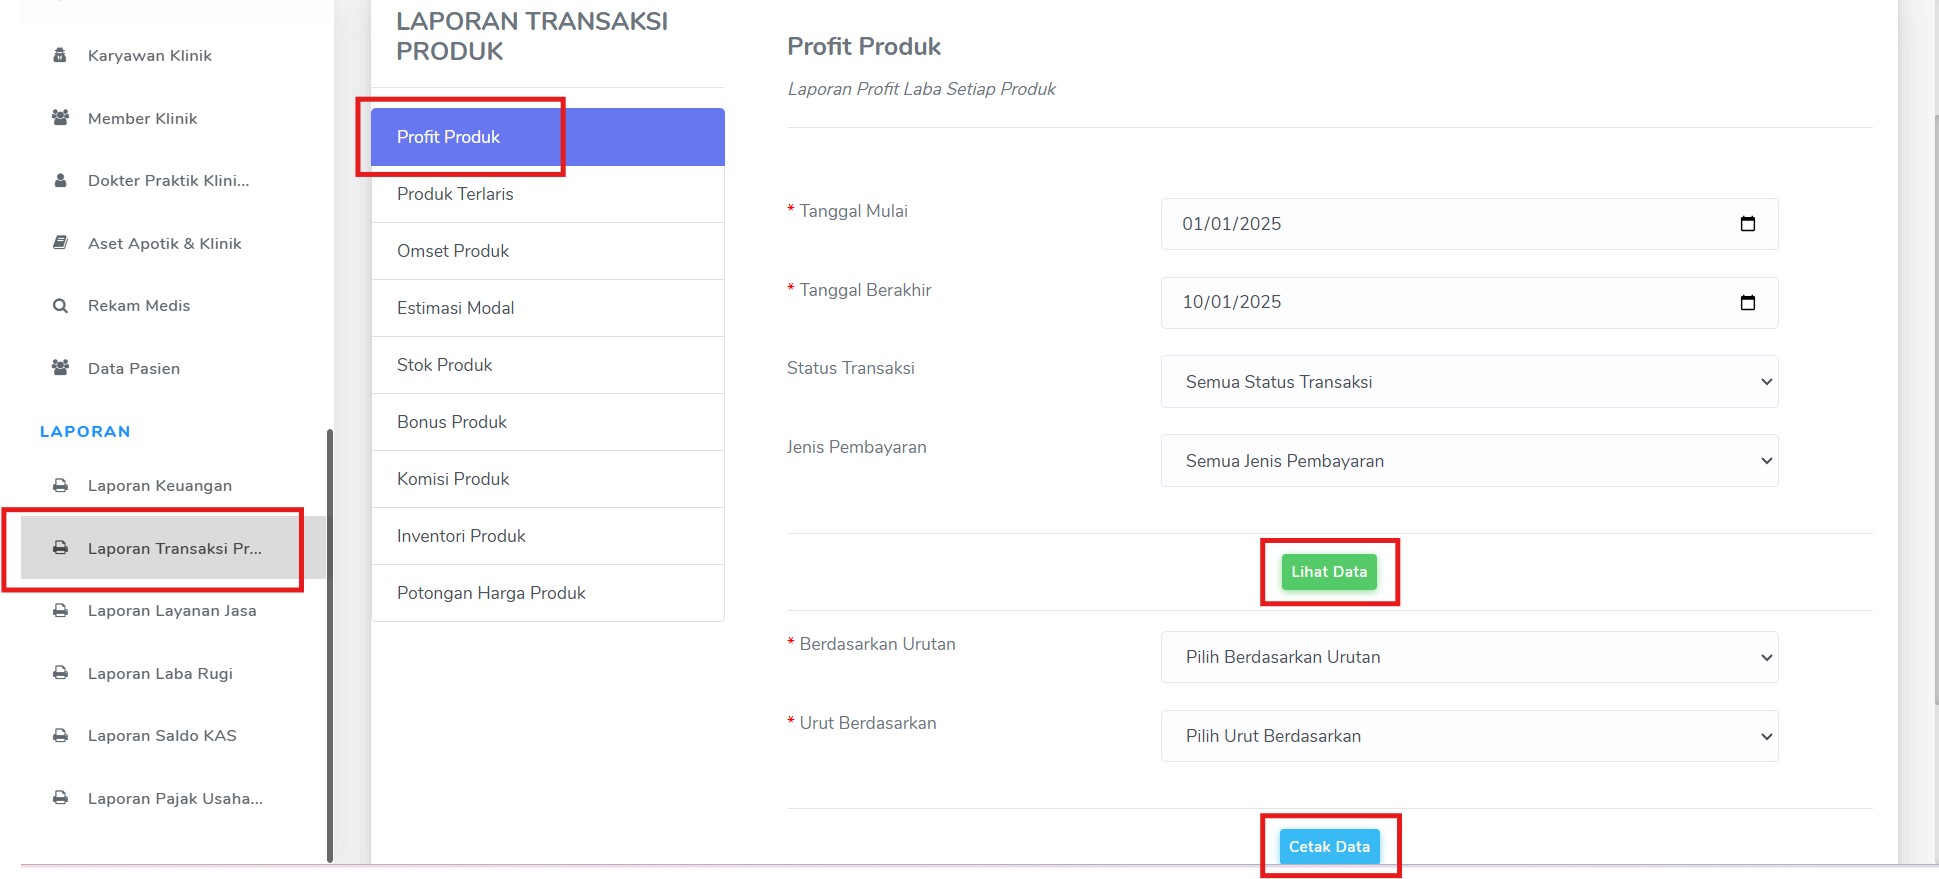This screenshot has width=1939, height=879.
Task: Click the Laporan Laba Rugi printer icon
Action: (60, 674)
